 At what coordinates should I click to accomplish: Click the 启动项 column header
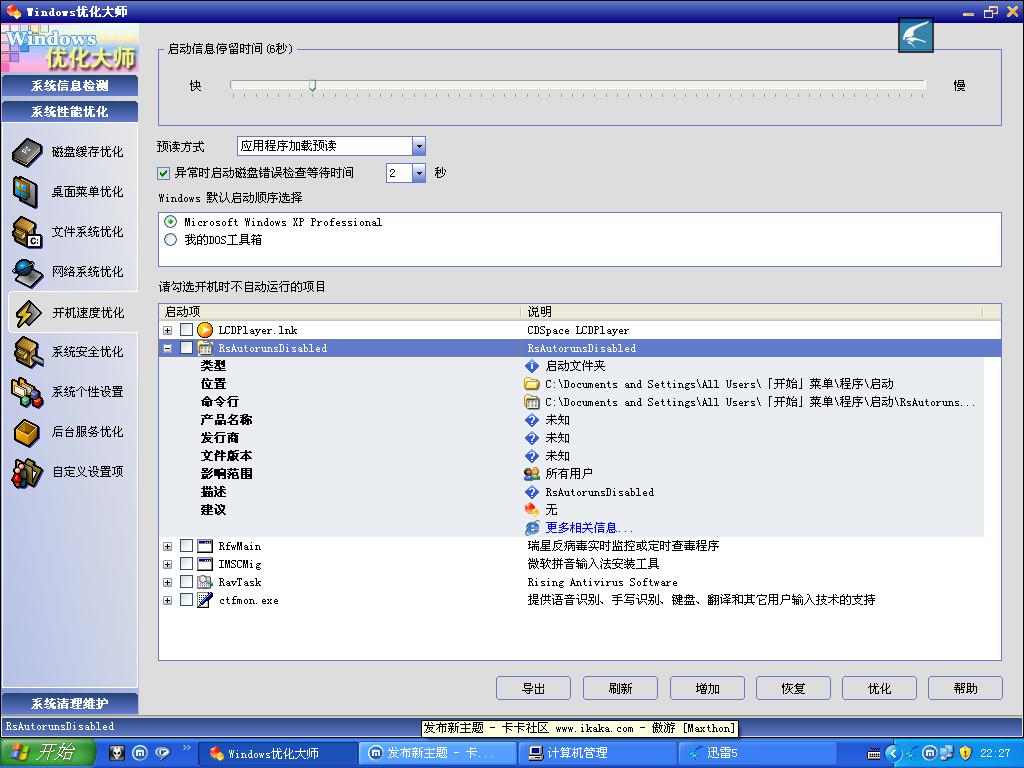click(x=340, y=312)
